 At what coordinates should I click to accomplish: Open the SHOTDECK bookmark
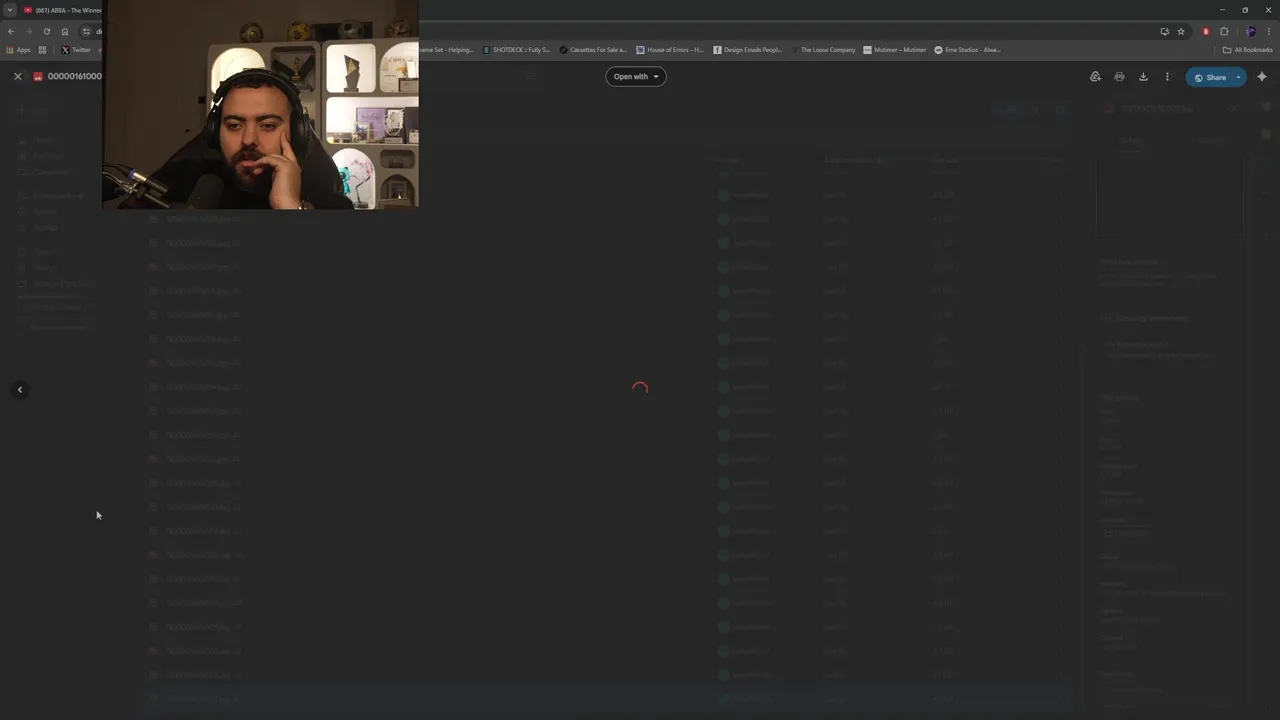click(x=516, y=50)
